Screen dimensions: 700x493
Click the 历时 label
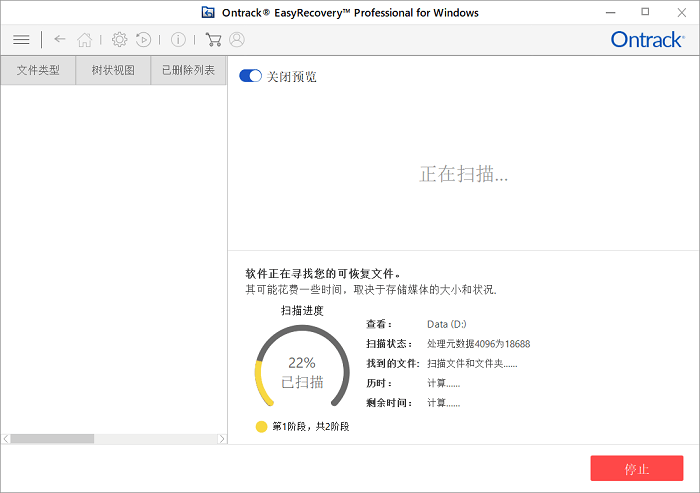(x=379, y=383)
